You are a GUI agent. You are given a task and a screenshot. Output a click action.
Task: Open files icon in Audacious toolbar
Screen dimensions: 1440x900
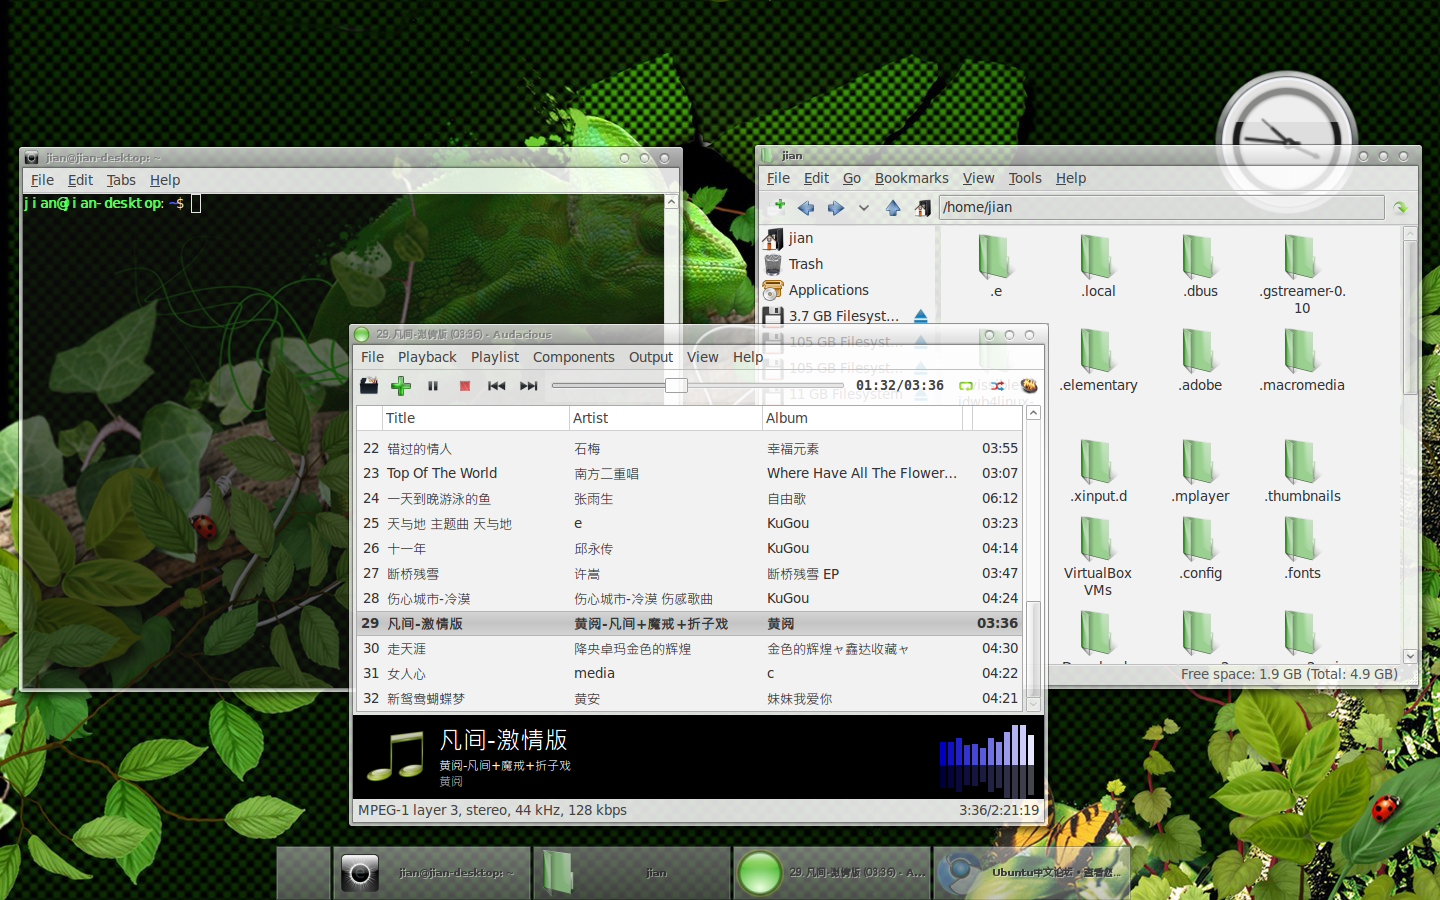click(x=369, y=385)
